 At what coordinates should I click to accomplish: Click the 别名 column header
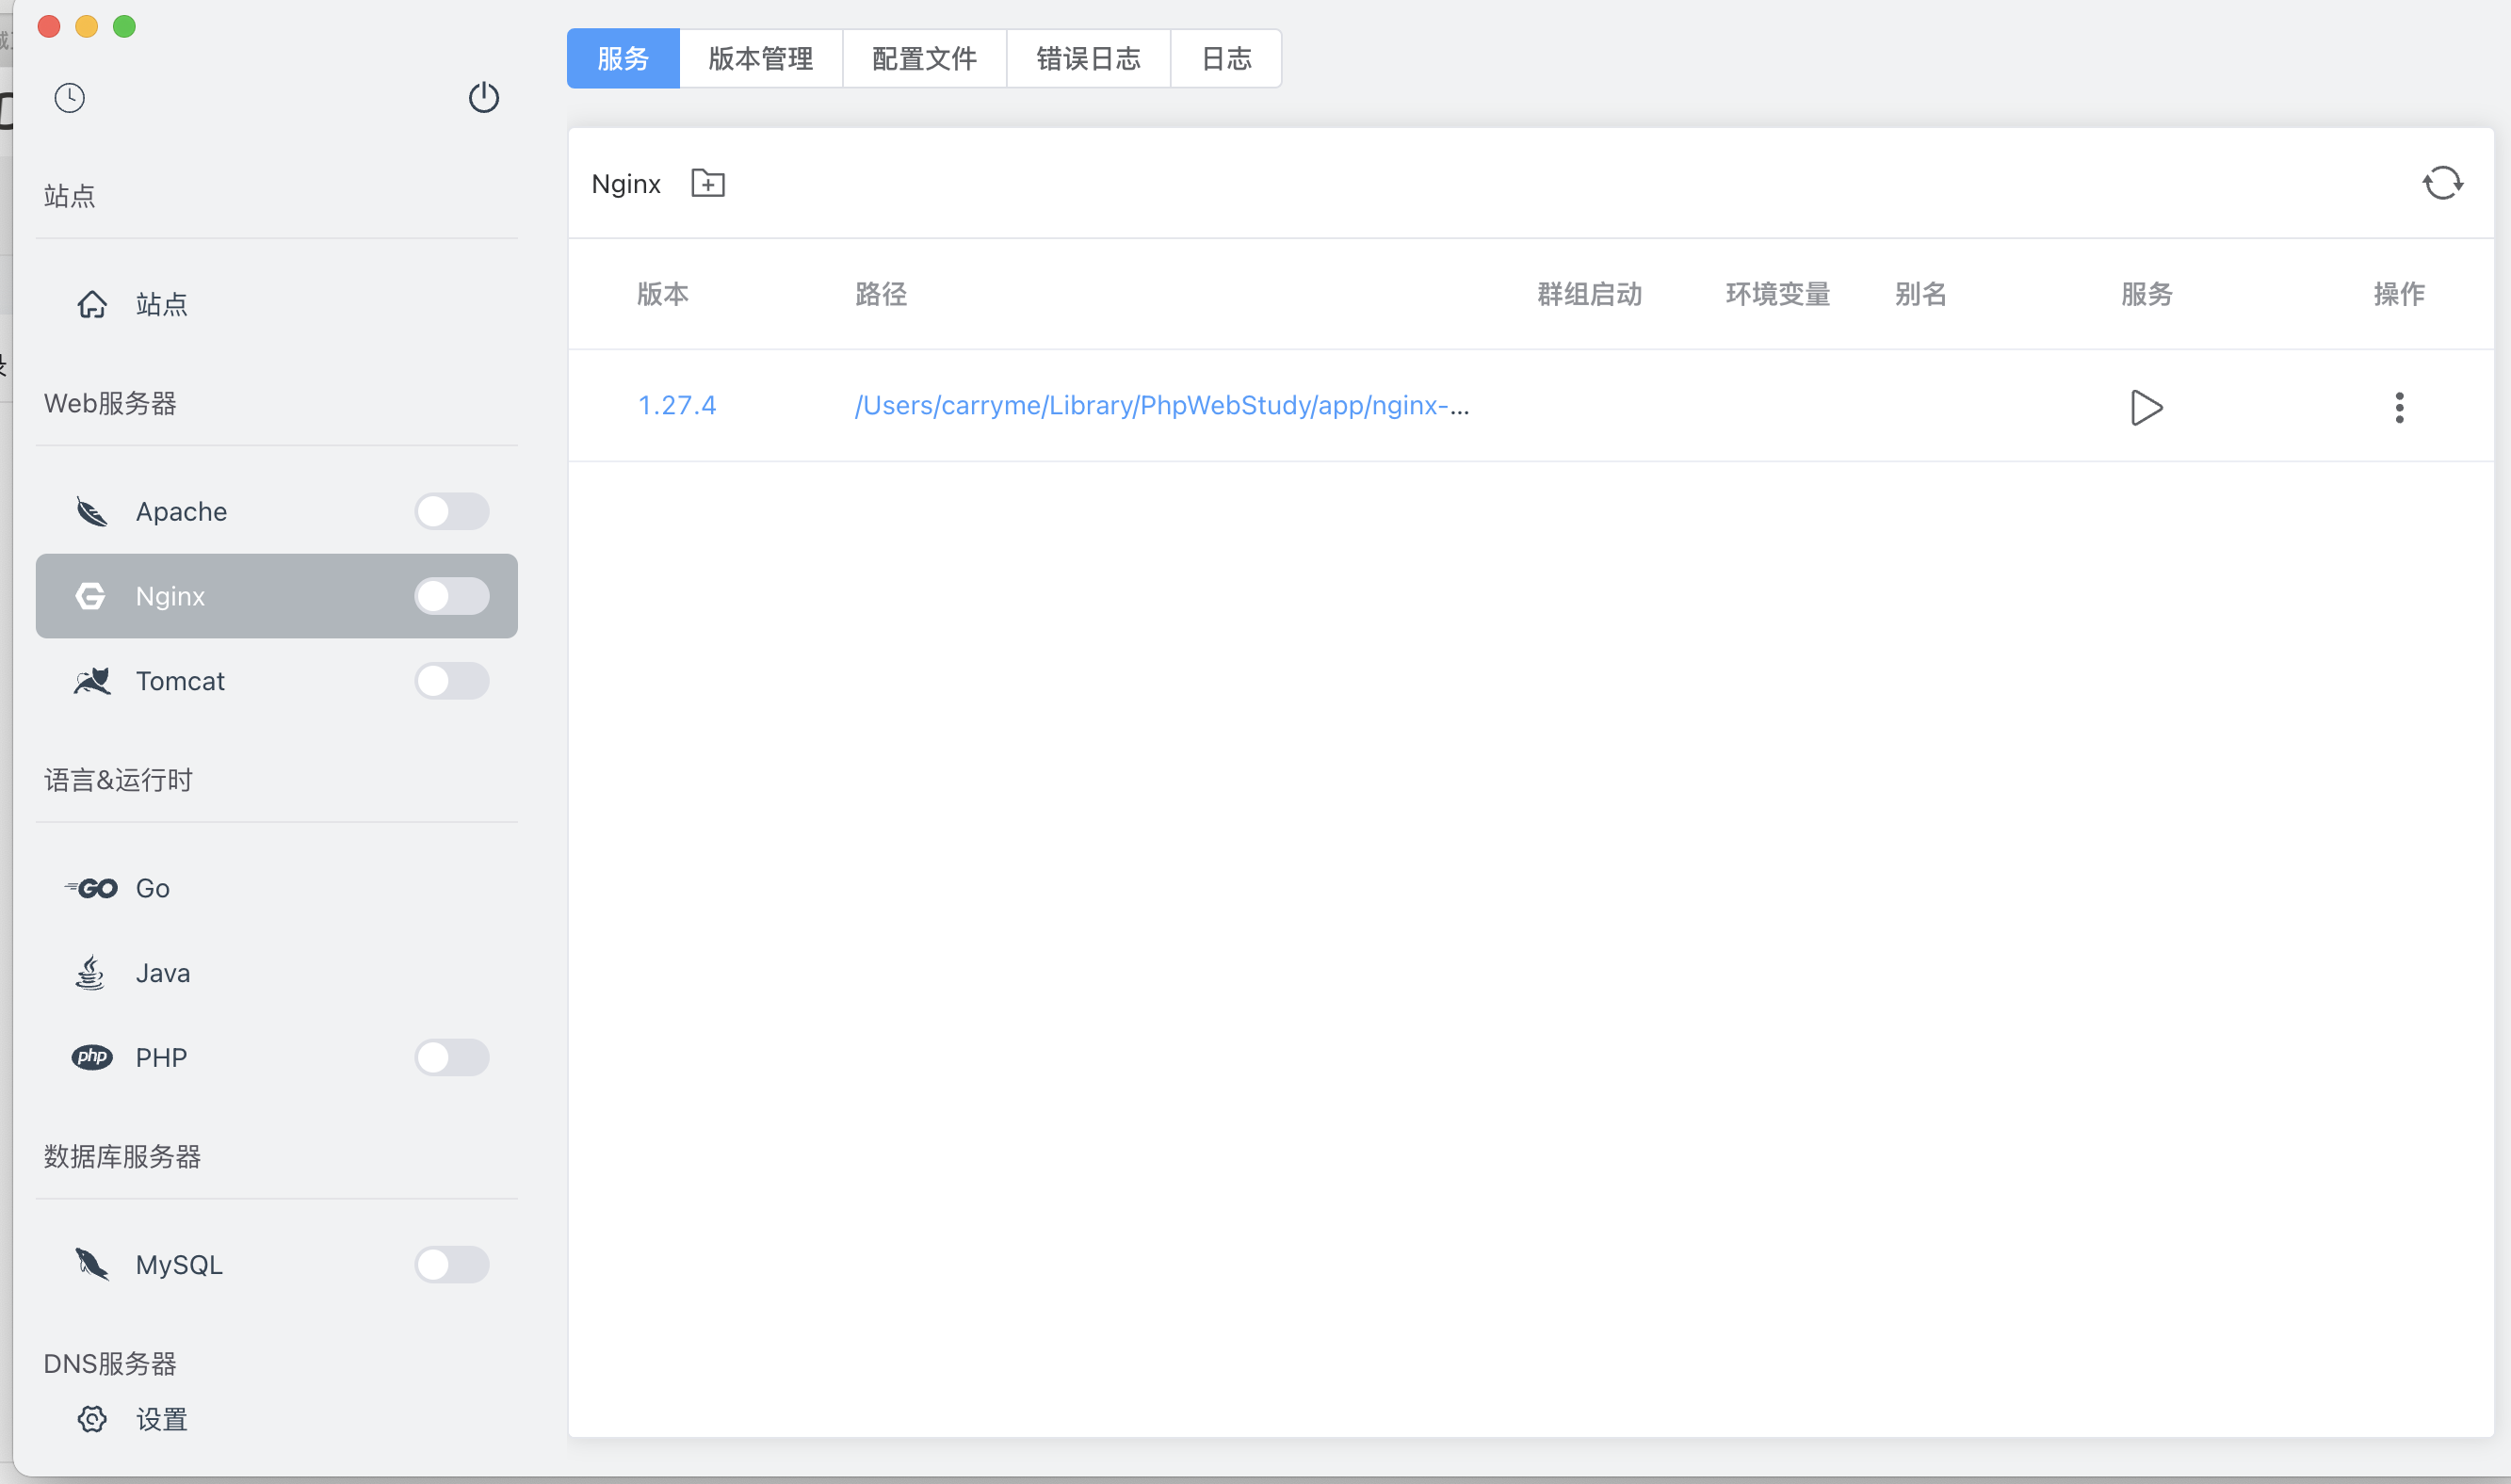click(x=1921, y=294)
